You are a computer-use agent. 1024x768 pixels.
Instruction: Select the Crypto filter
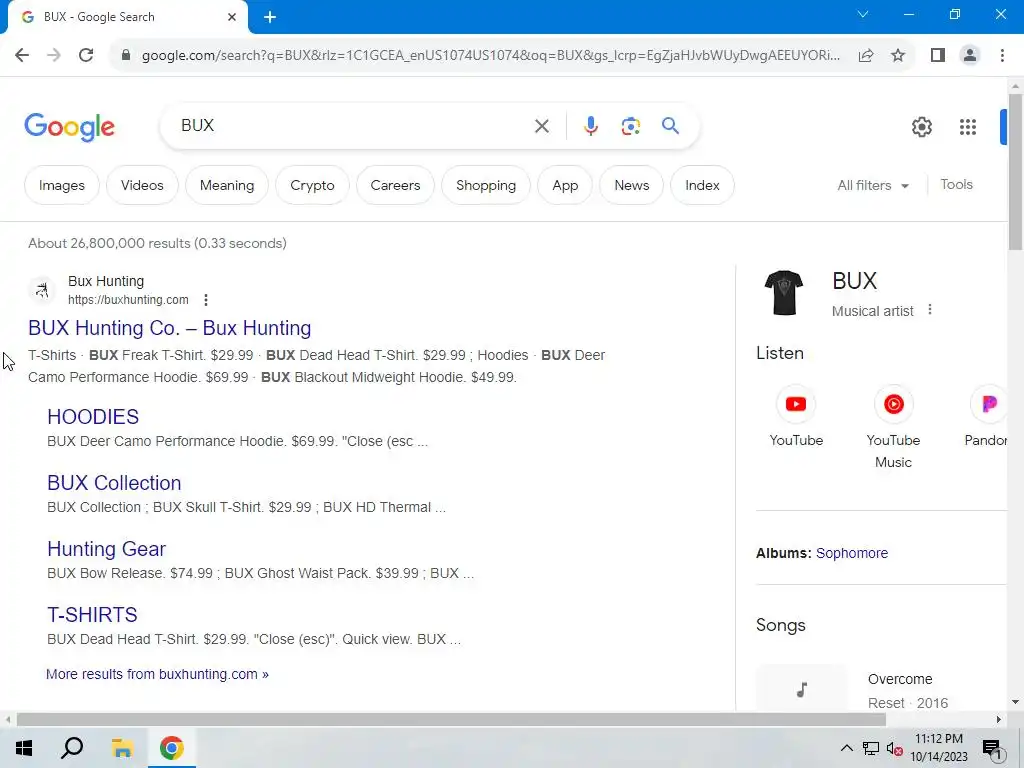[312, 185]
